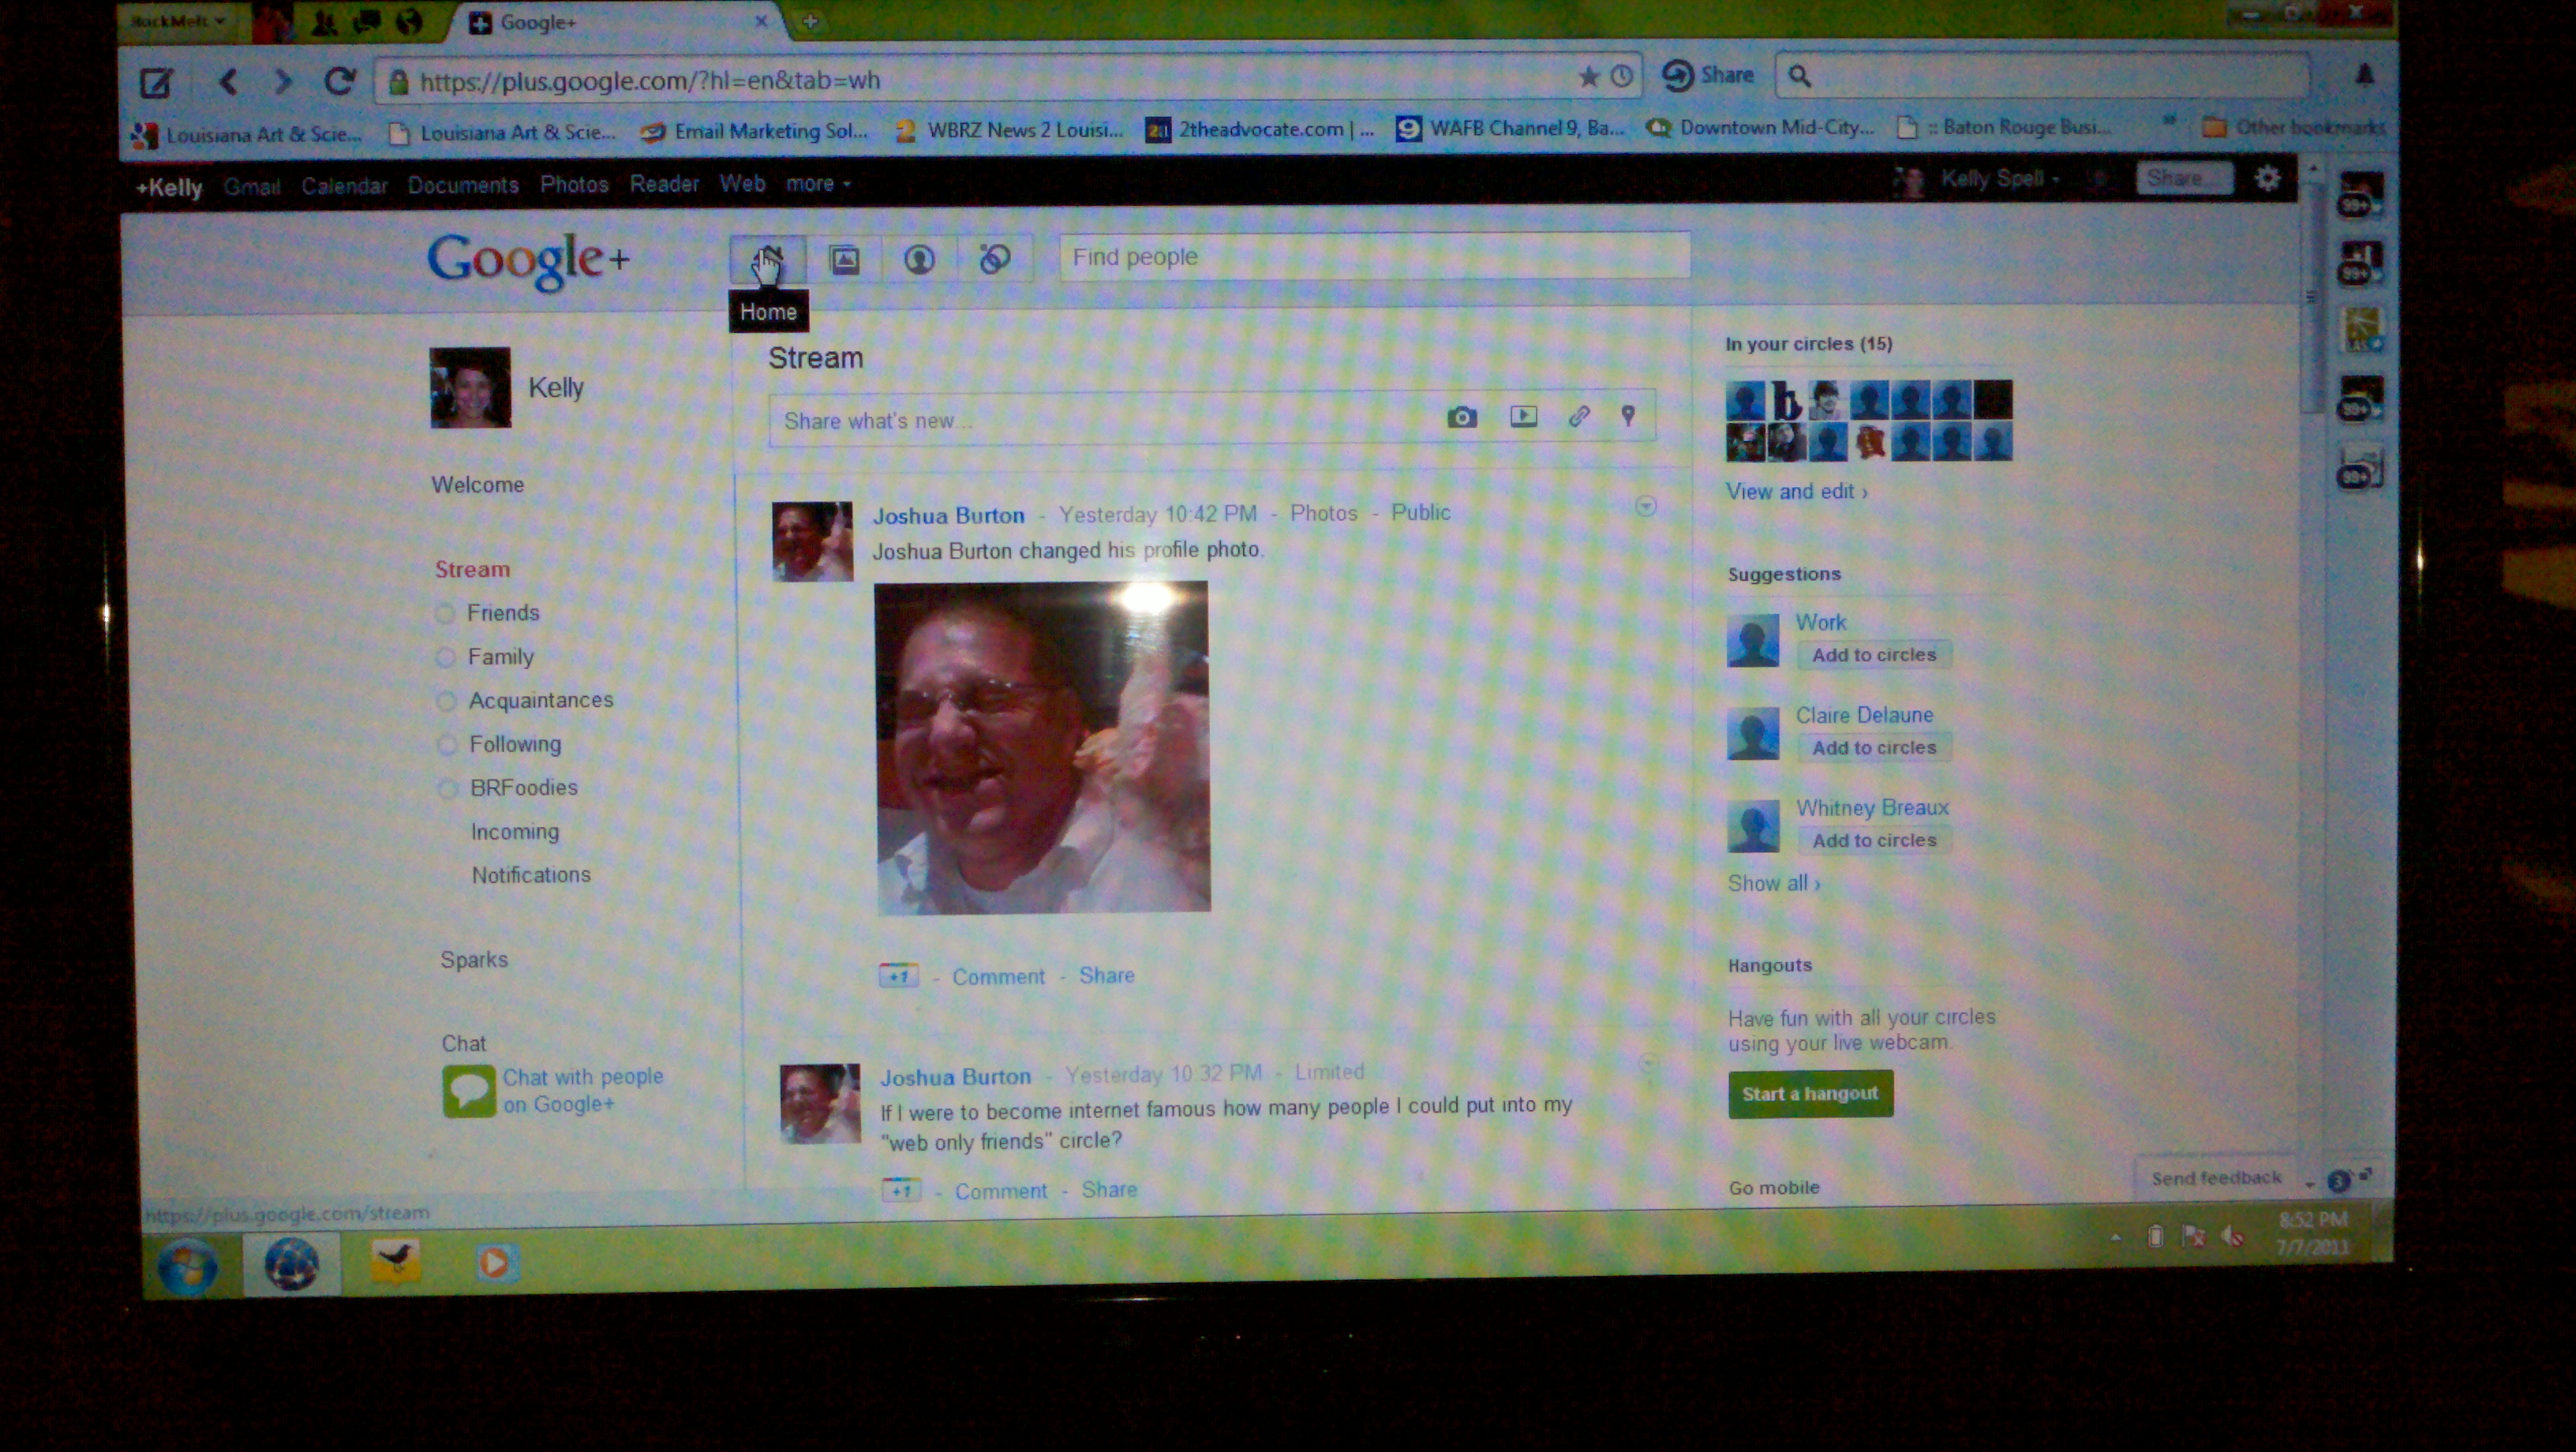
Task: Click the Find people search field
Action: (x=1373, y=257)
